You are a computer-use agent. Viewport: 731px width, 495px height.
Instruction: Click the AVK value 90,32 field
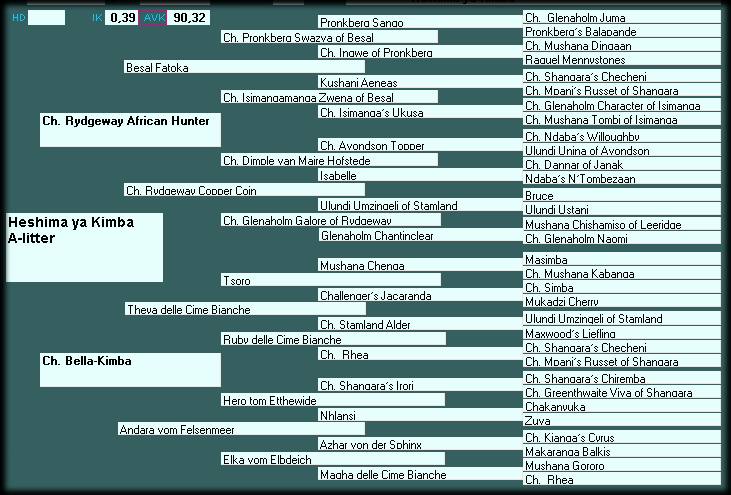[189, 18]
